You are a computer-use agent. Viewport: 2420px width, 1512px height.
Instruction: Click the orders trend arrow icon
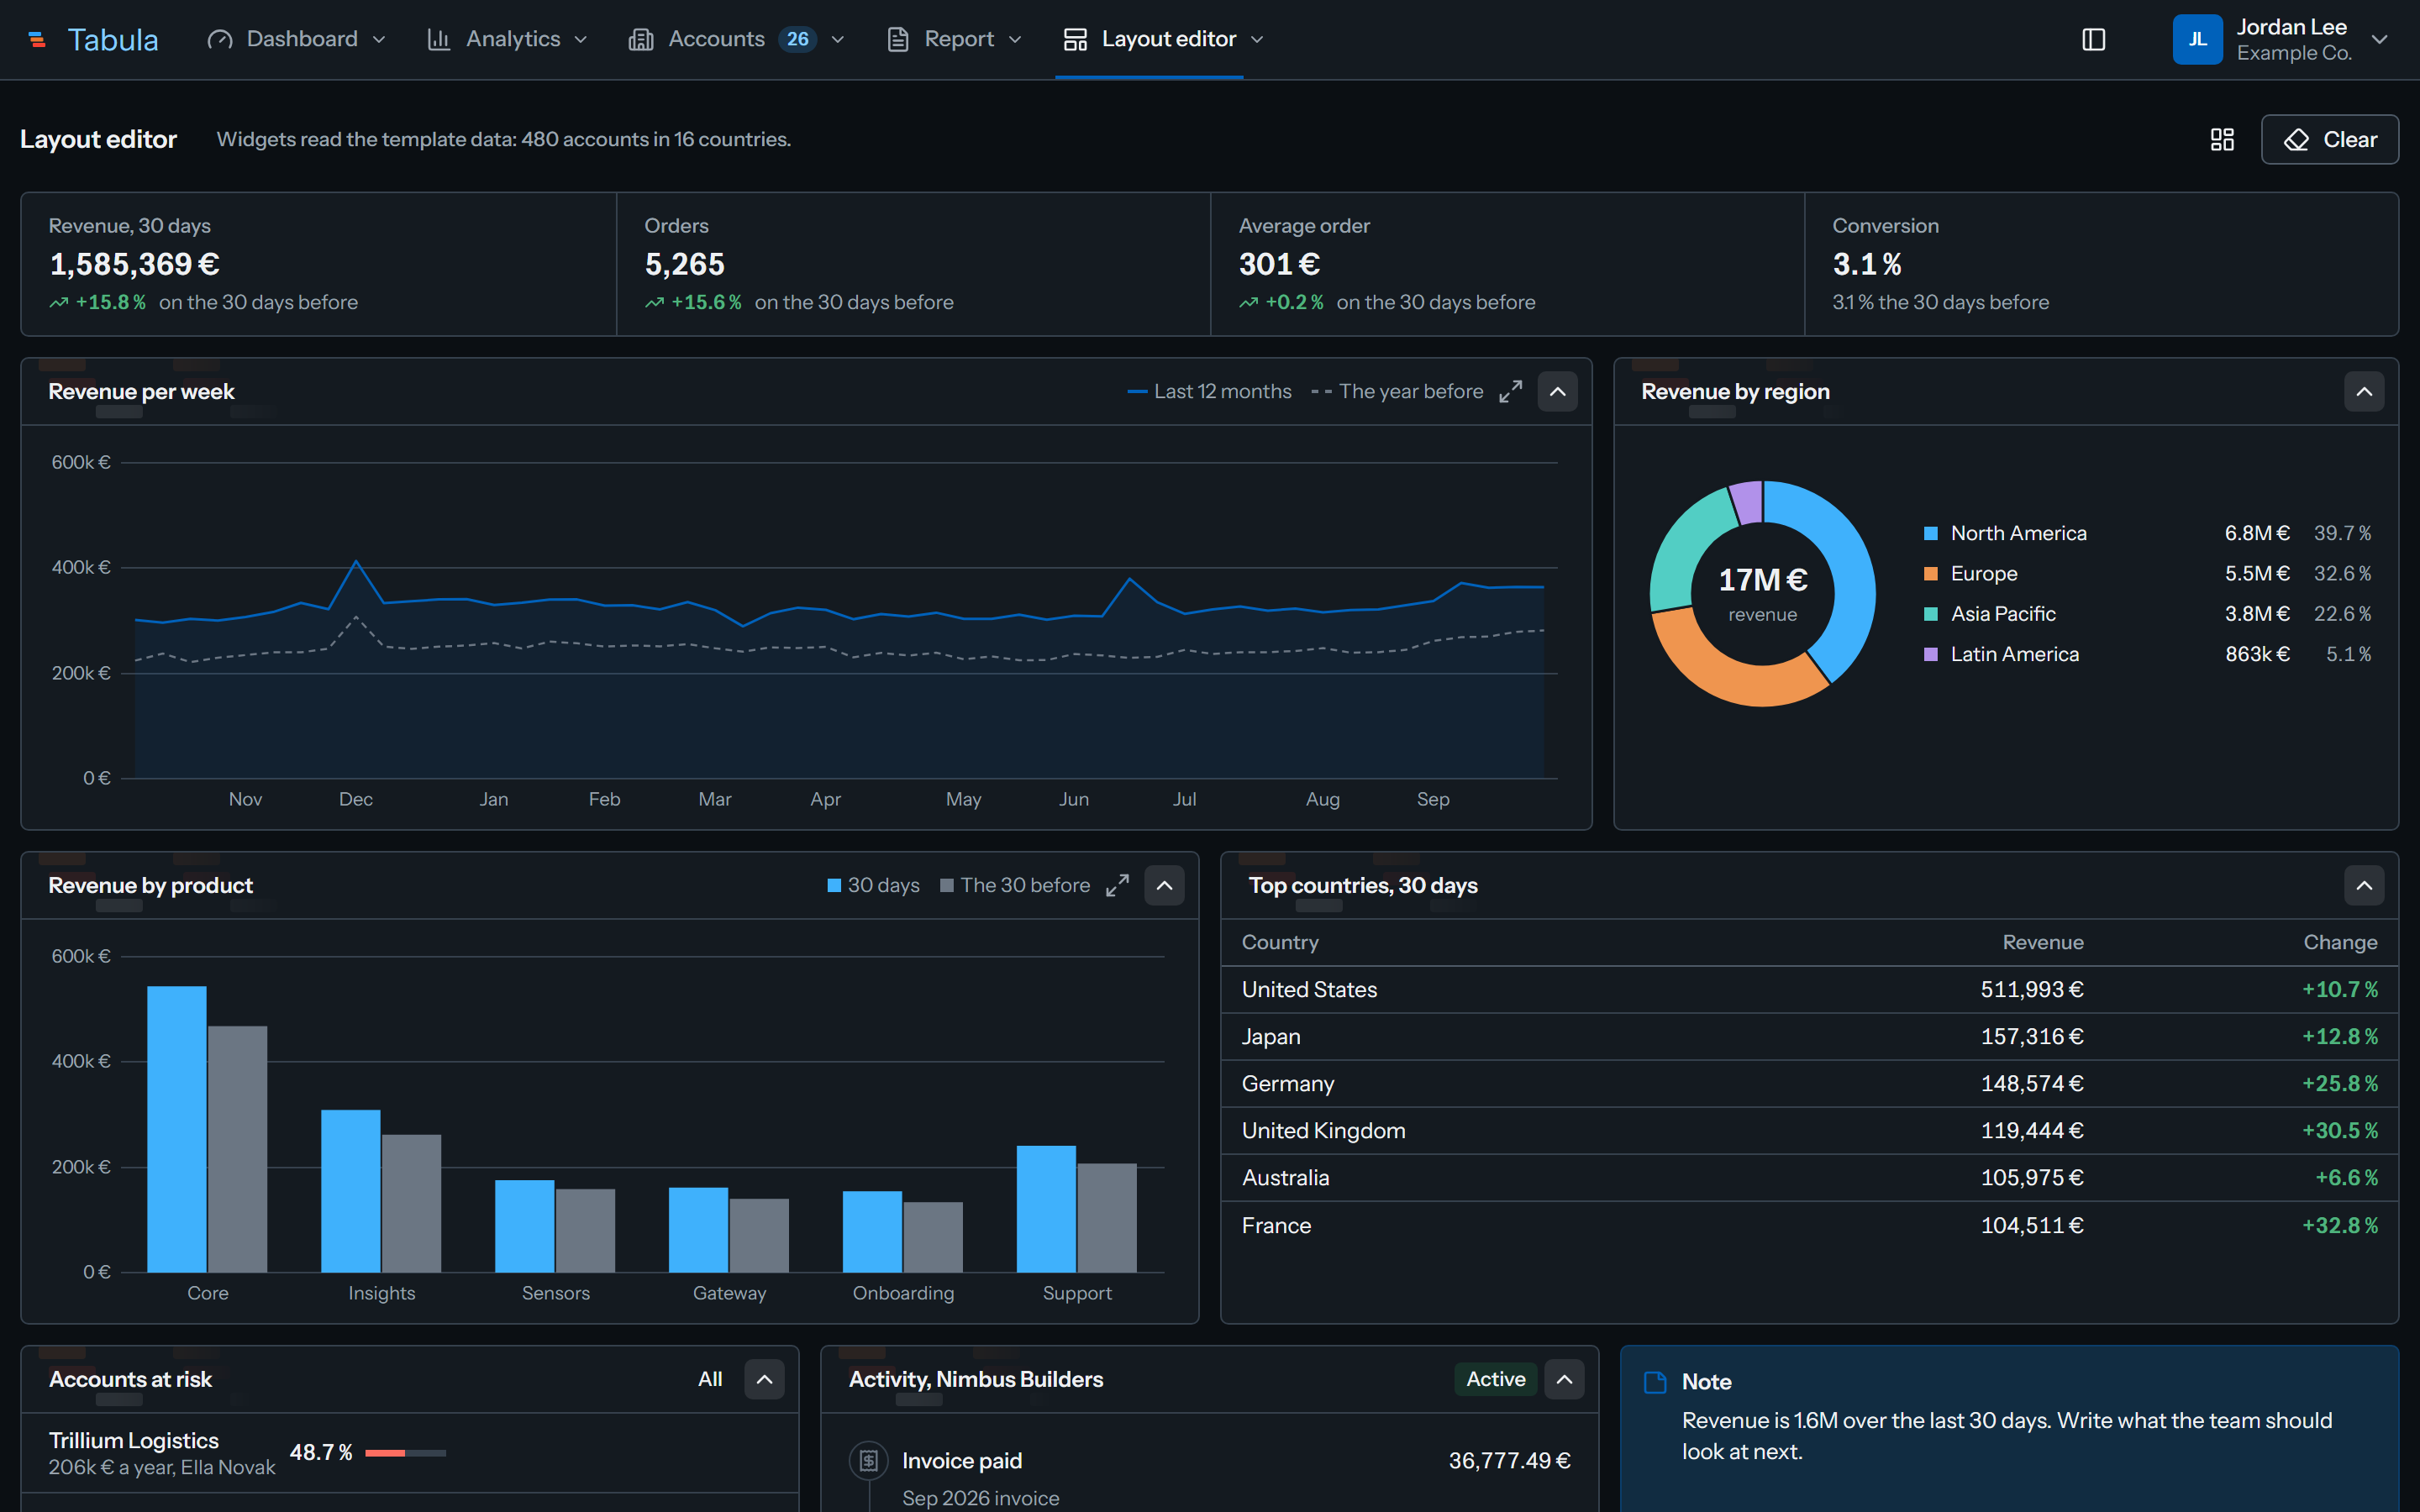(654, 302)
